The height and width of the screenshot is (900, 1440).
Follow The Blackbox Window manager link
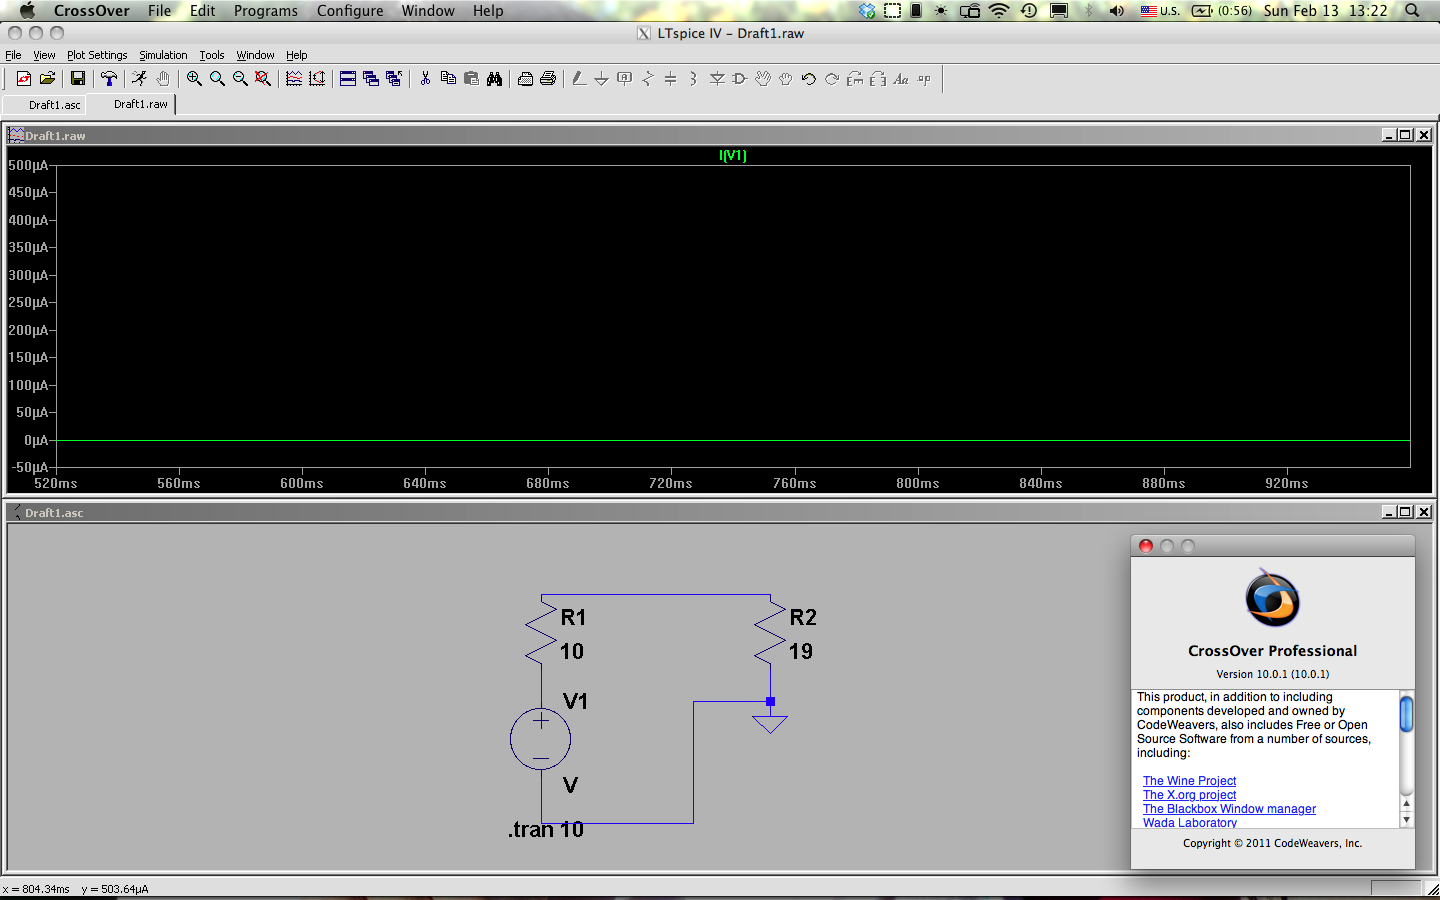(1229, 809)
